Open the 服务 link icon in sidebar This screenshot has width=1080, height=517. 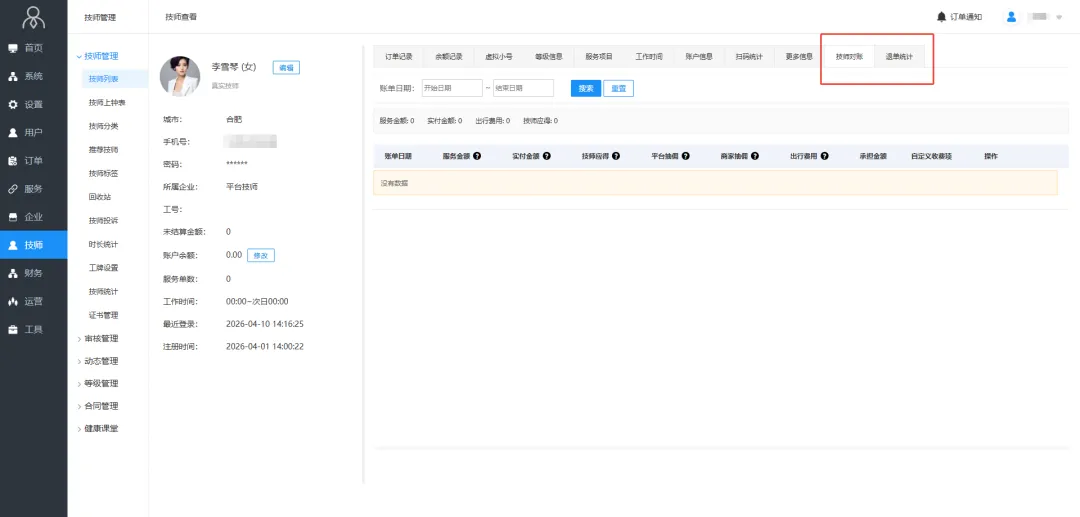click(13, 189)
